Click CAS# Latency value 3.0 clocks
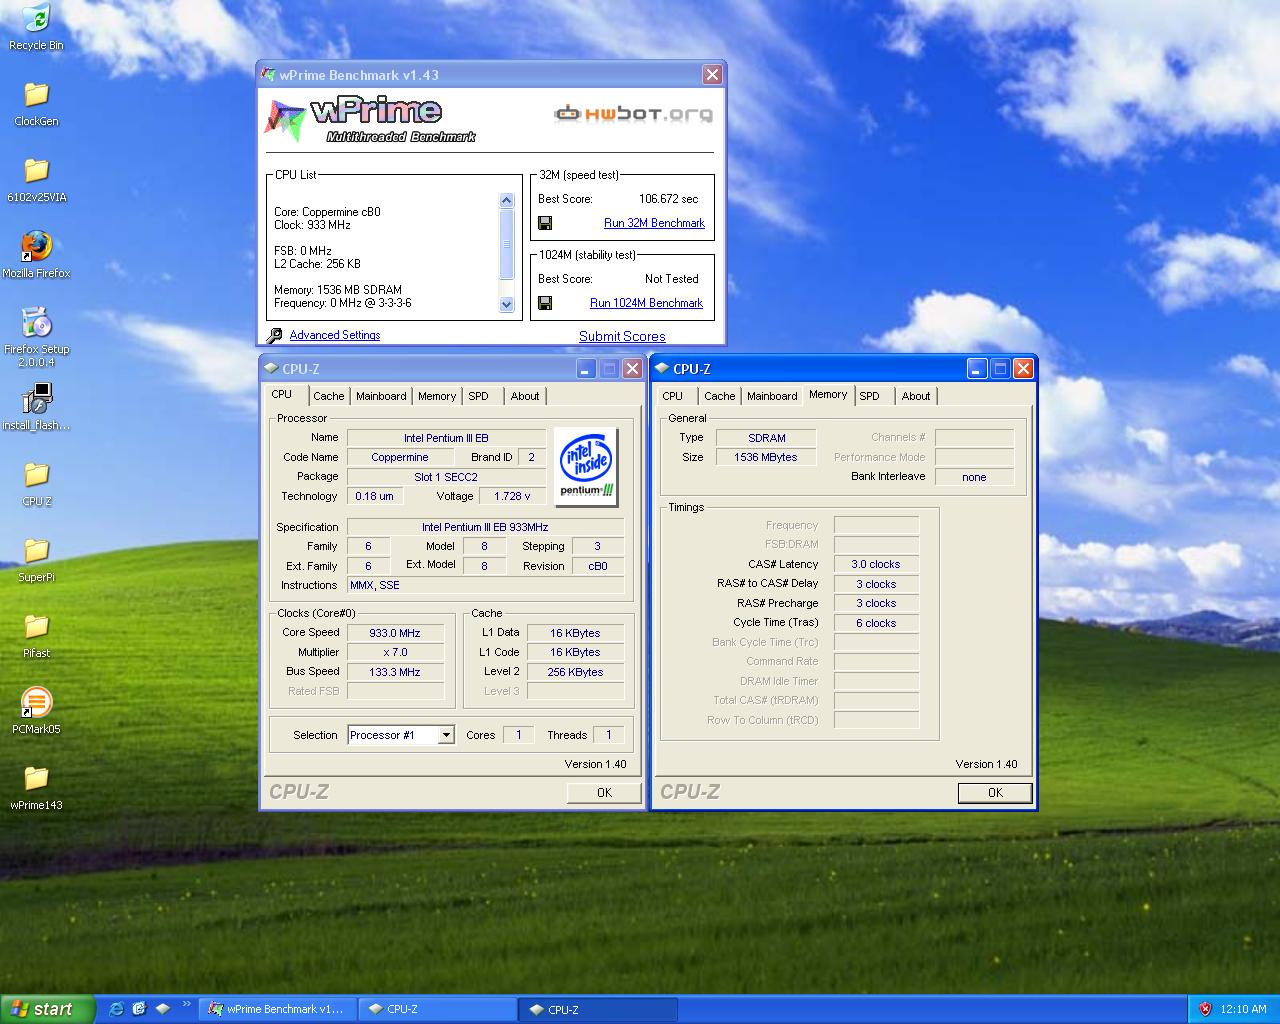 tap(876, 564)
